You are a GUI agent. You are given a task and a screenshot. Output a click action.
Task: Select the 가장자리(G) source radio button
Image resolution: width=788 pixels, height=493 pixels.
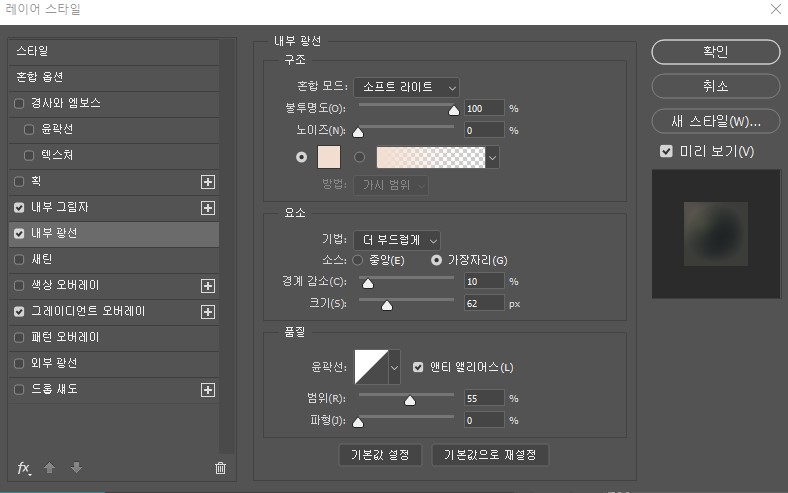436,260
